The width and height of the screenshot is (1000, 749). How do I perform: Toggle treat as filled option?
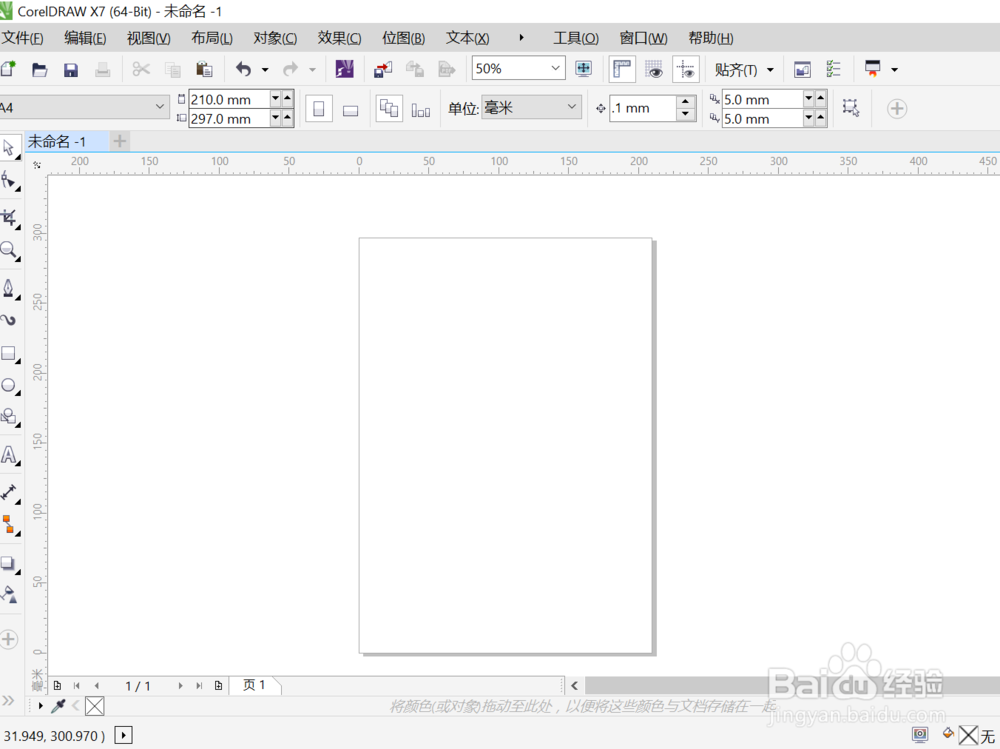click(x=851, y=107)
